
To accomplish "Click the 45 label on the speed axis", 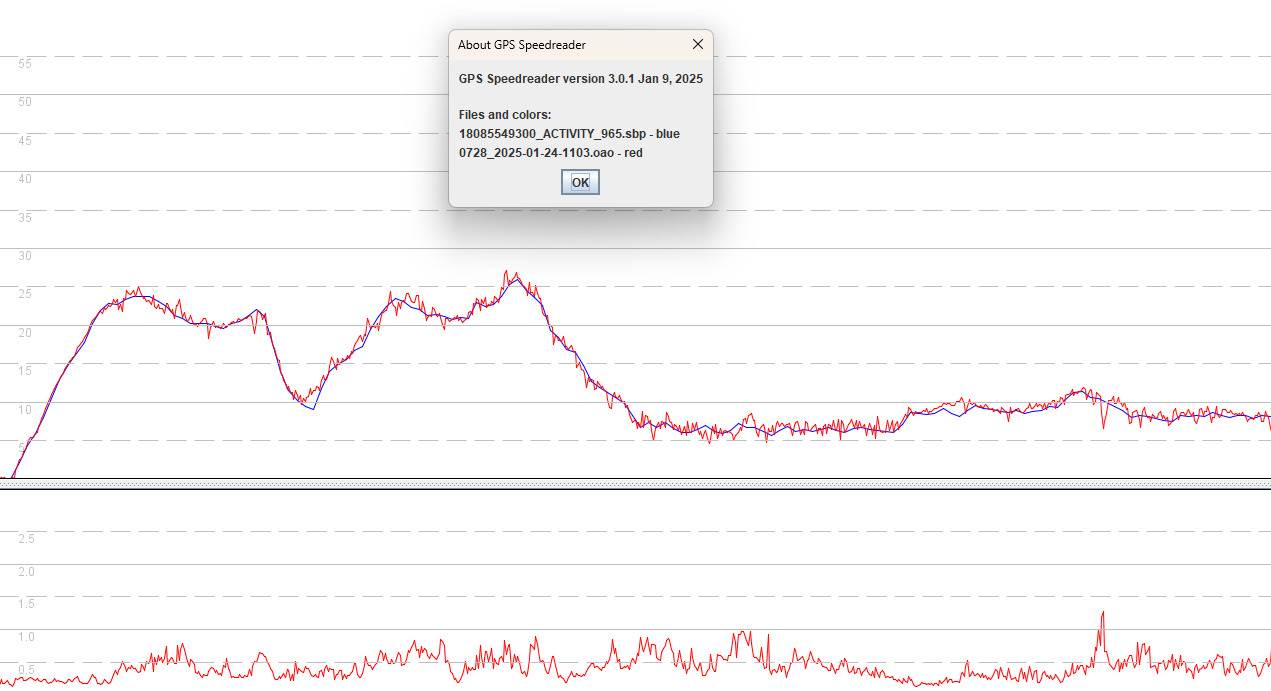I will pyautogui.click(x=25, y=141).
